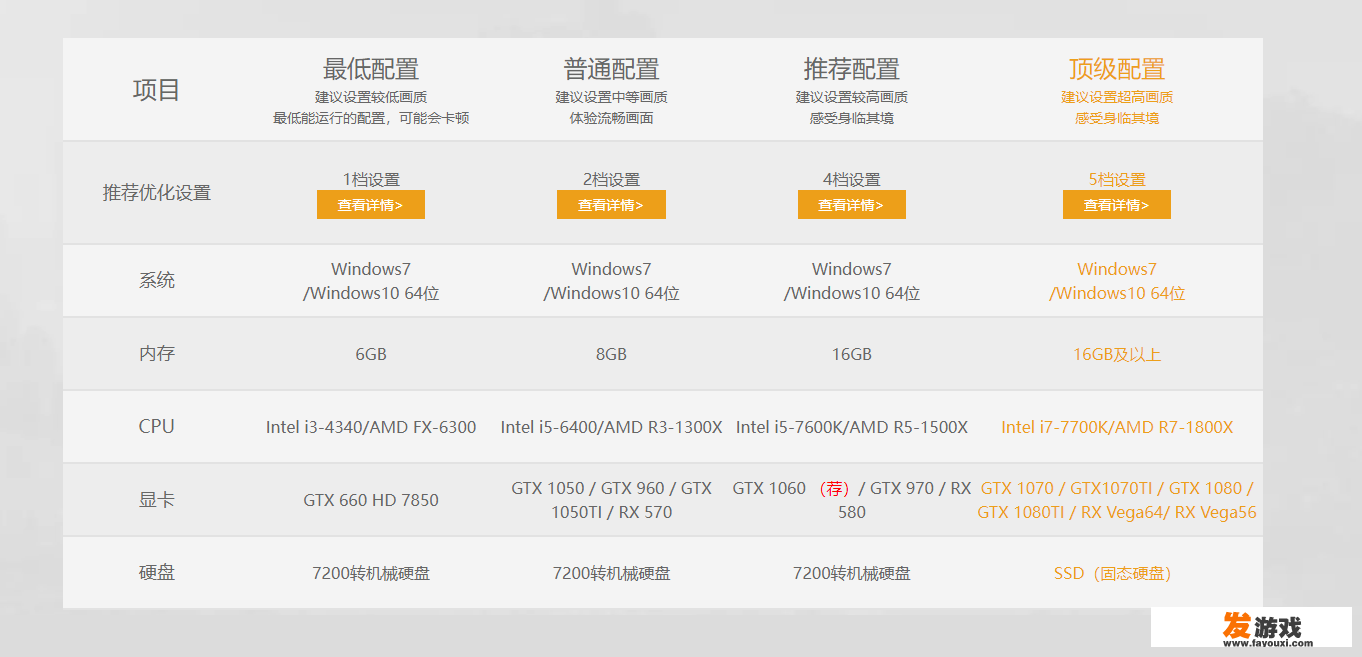Screen dimensions: 1362x657
Task: Select the 系统 row label
Action: (x=157, y=280)
